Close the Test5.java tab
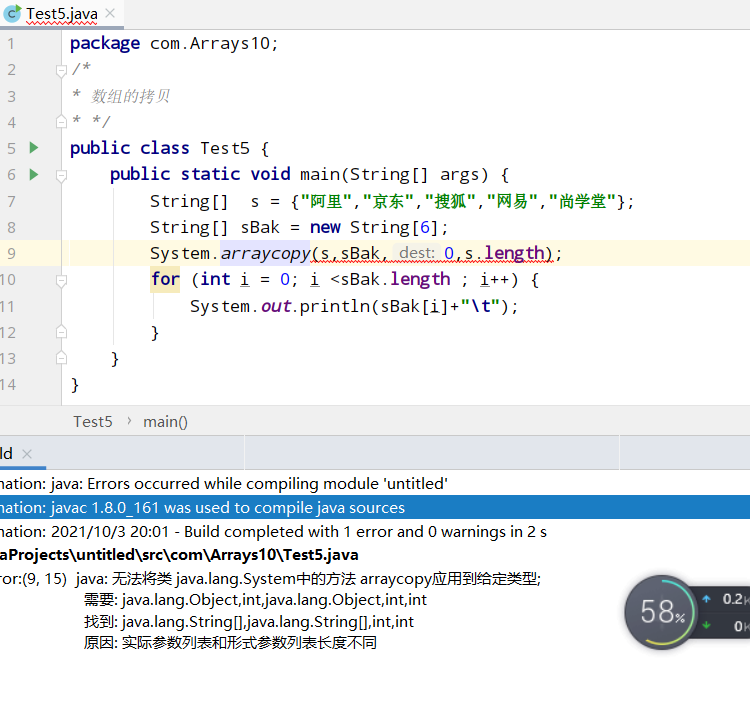Viewport: 750px width, 712px height. 110,13
